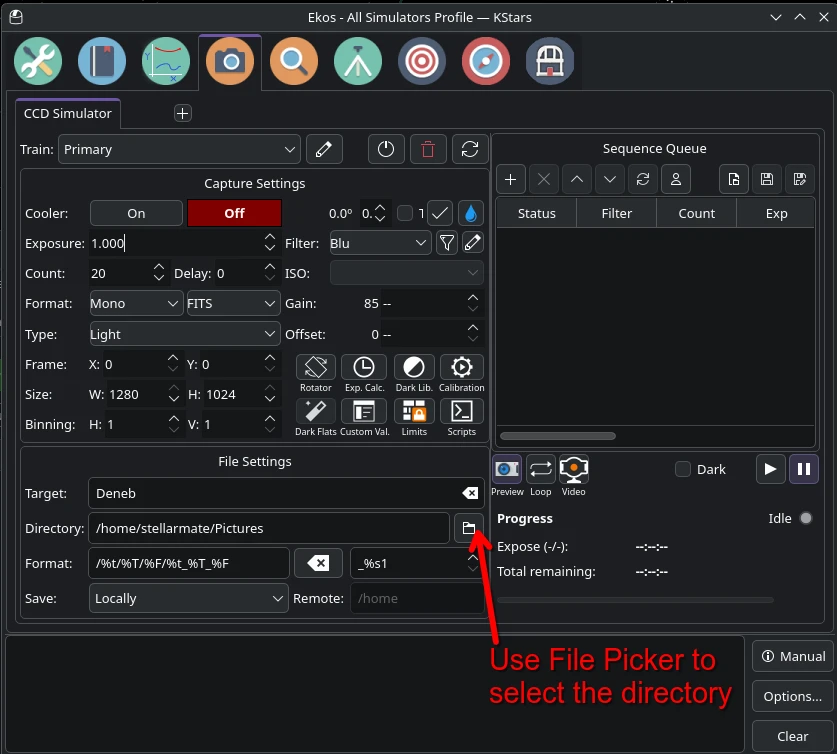Expand the Type dropdown showing Light

[185, 334]
